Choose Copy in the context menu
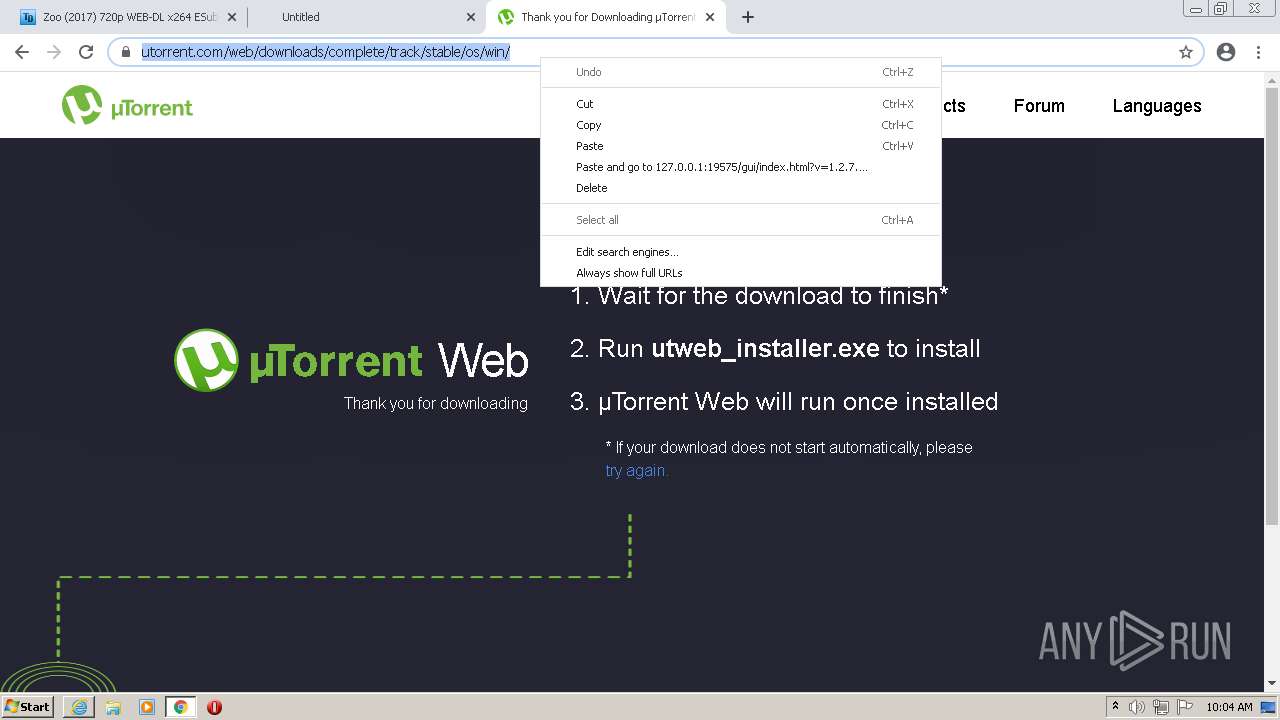 coord(741,125)
